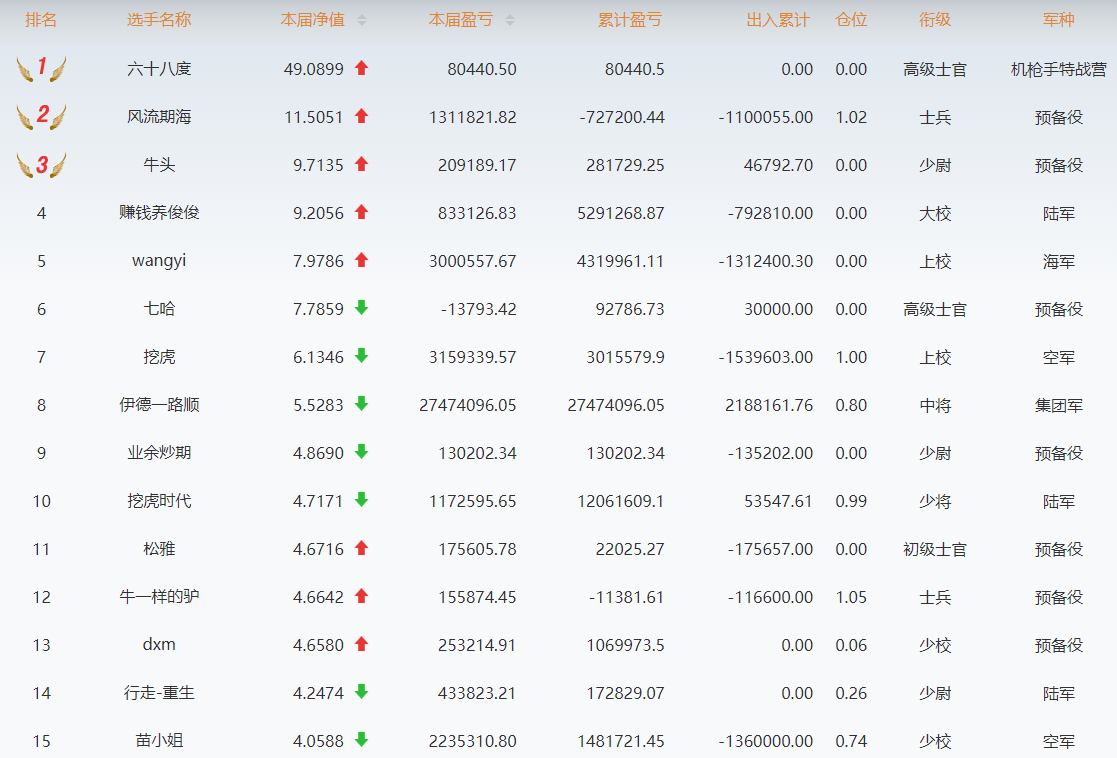Open player dxm

(159, 645)
